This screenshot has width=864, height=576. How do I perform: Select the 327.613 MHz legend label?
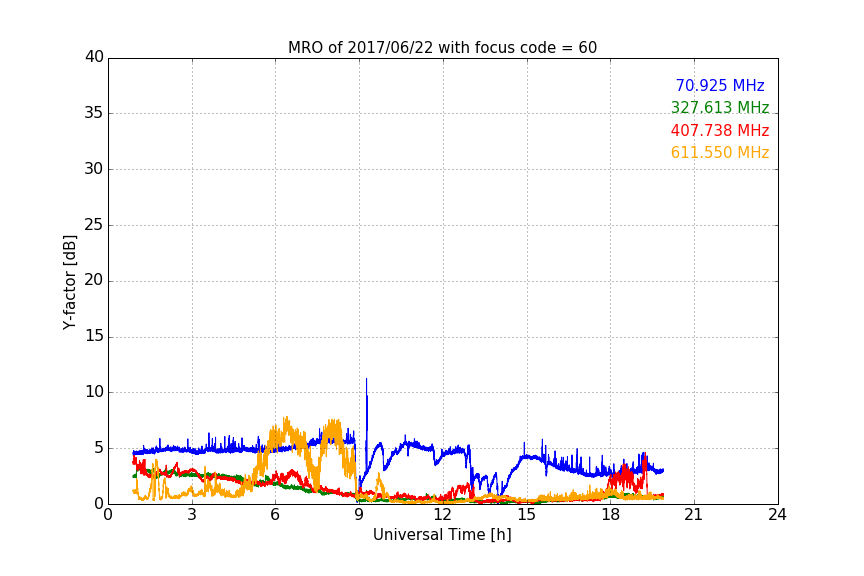click(x=720, y=107)
